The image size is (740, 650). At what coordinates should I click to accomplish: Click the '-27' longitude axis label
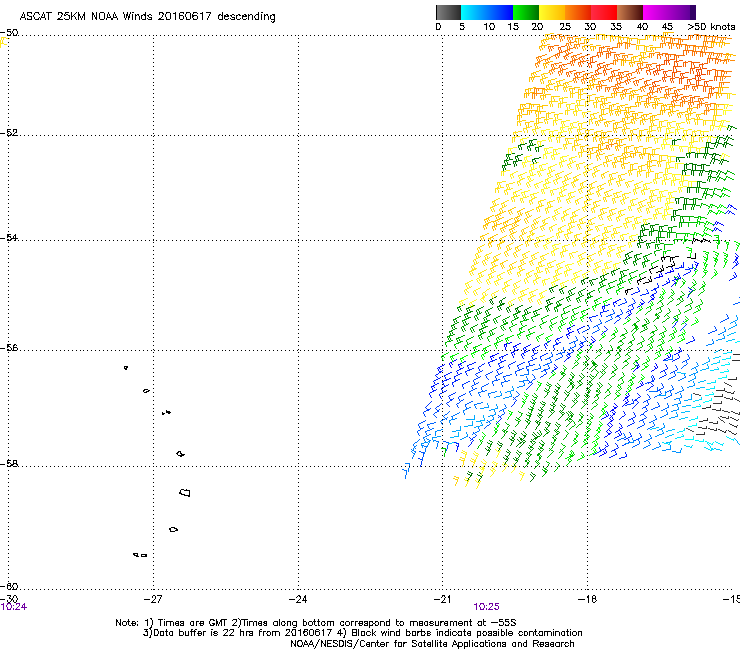pos(153,599)
